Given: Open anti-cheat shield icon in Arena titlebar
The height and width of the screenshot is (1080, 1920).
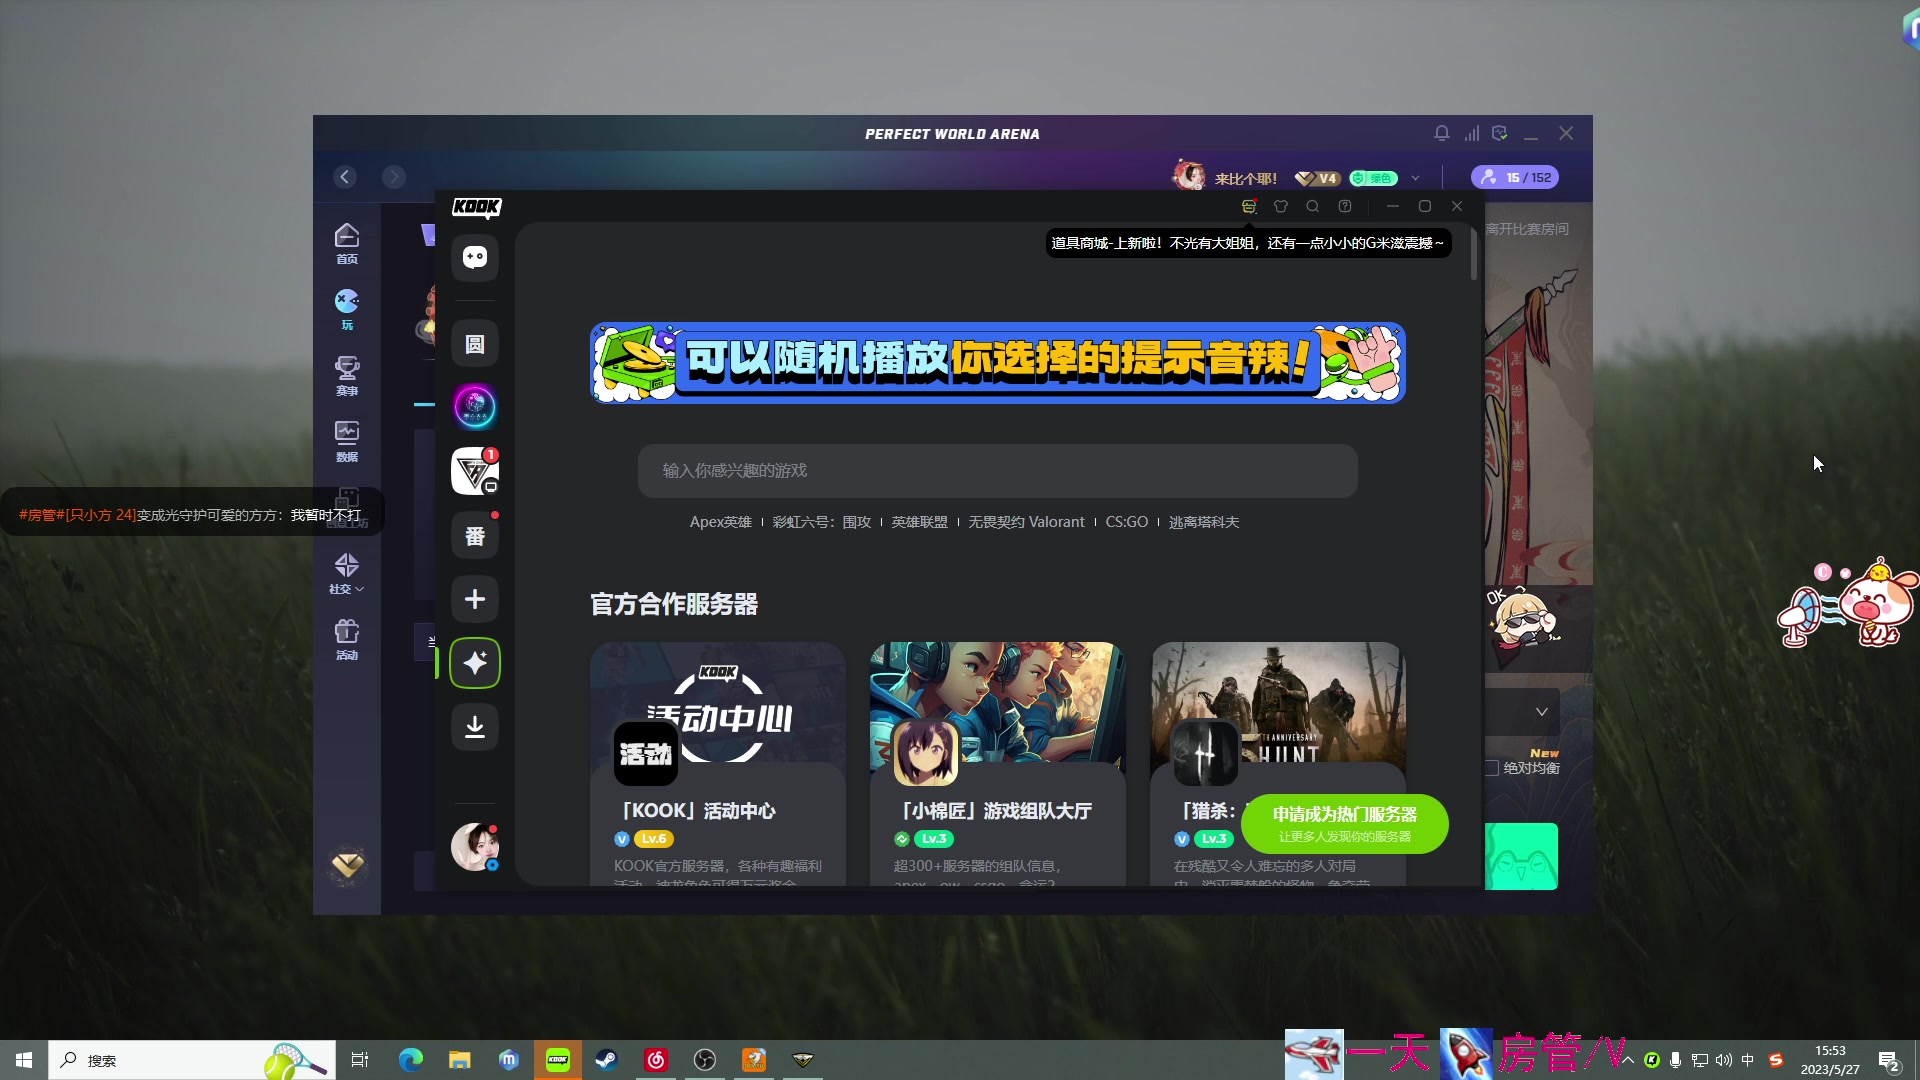Looking at the screenshot, I should pyautogui.click(x=1500, y=133).
